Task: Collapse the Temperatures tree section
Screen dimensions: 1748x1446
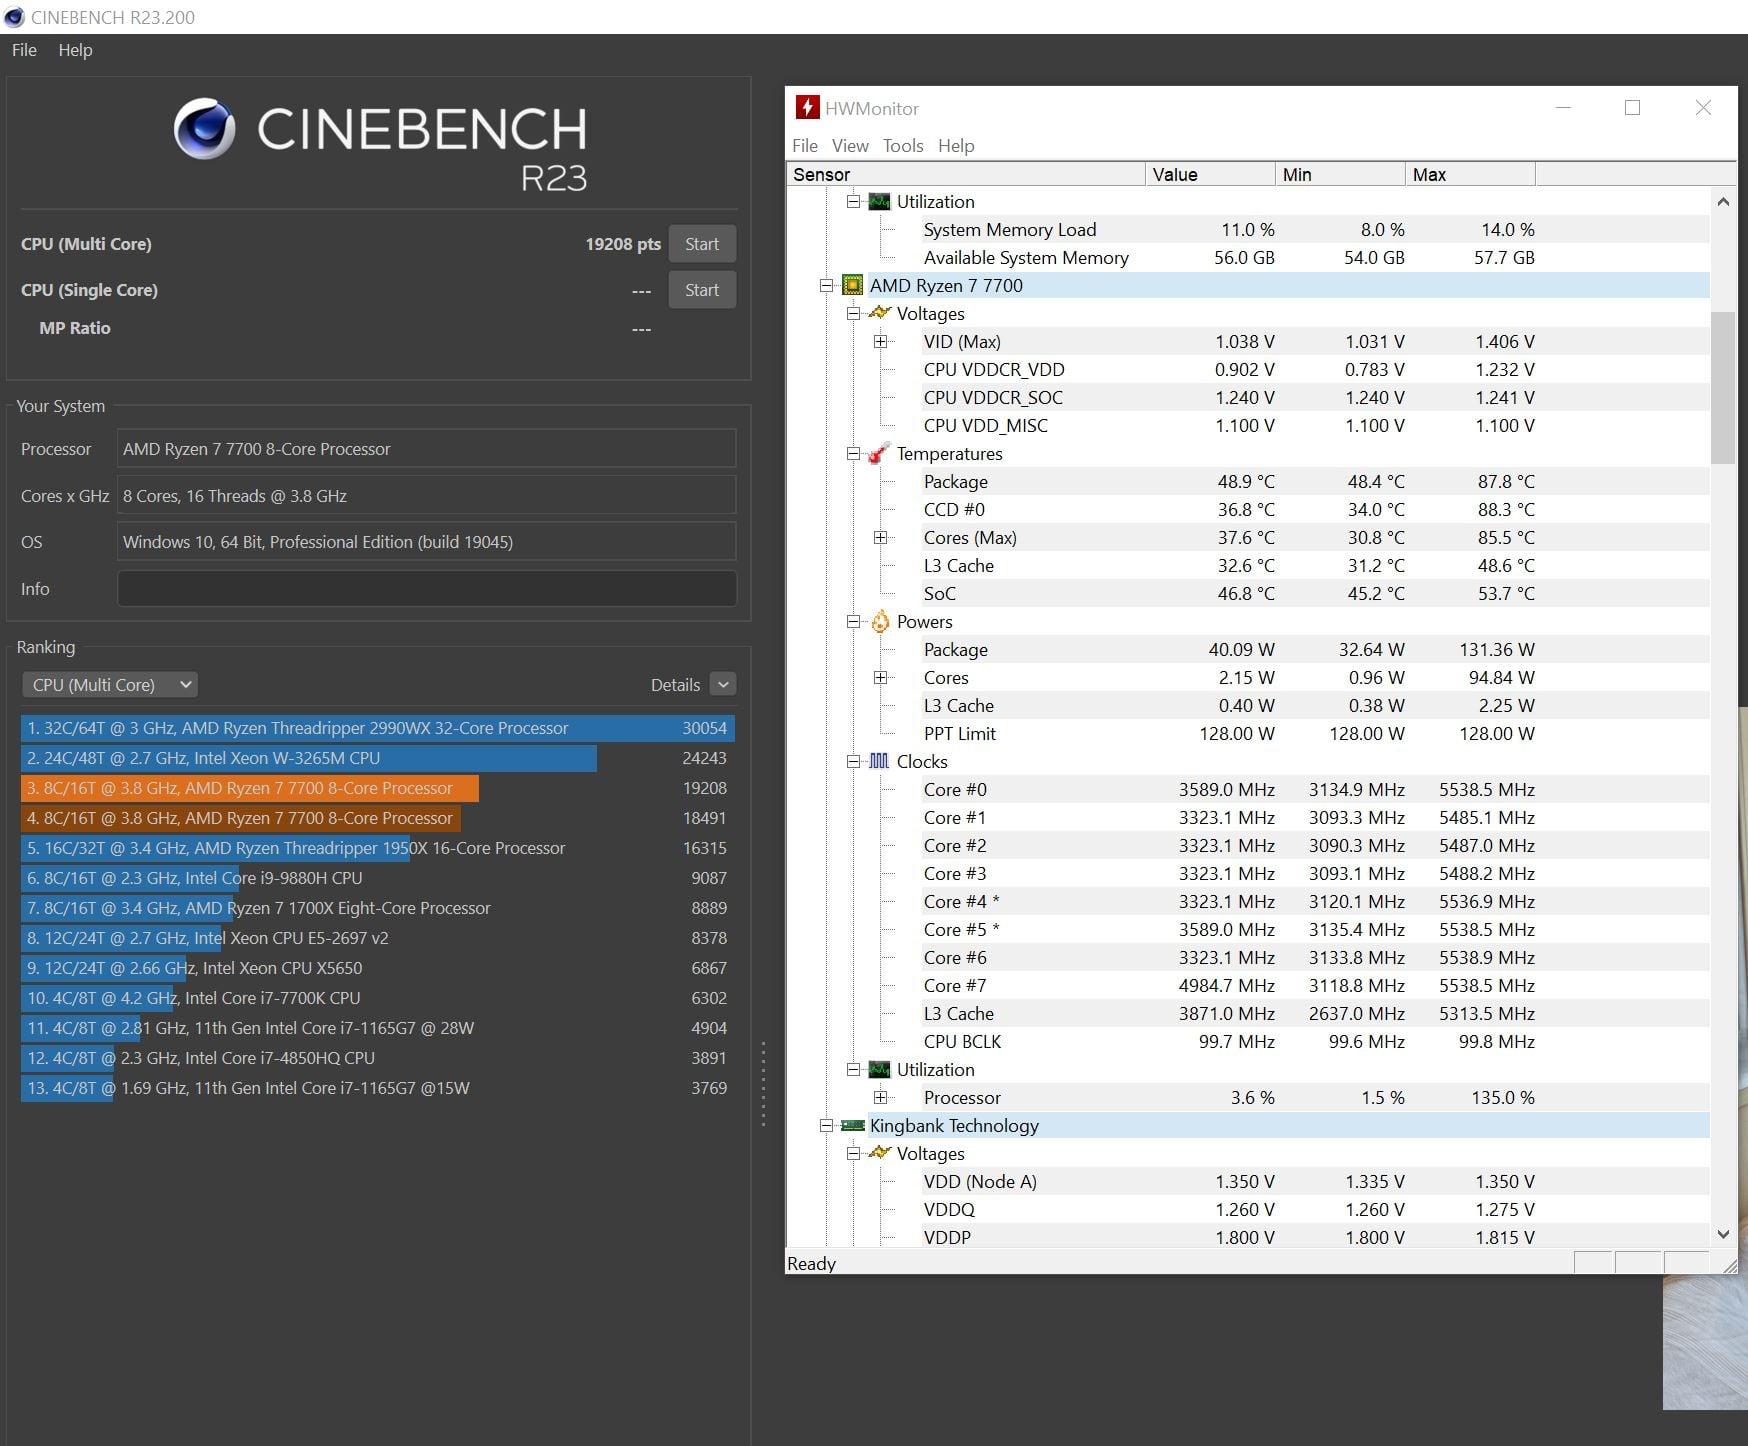Action: (x=853, y=453)
